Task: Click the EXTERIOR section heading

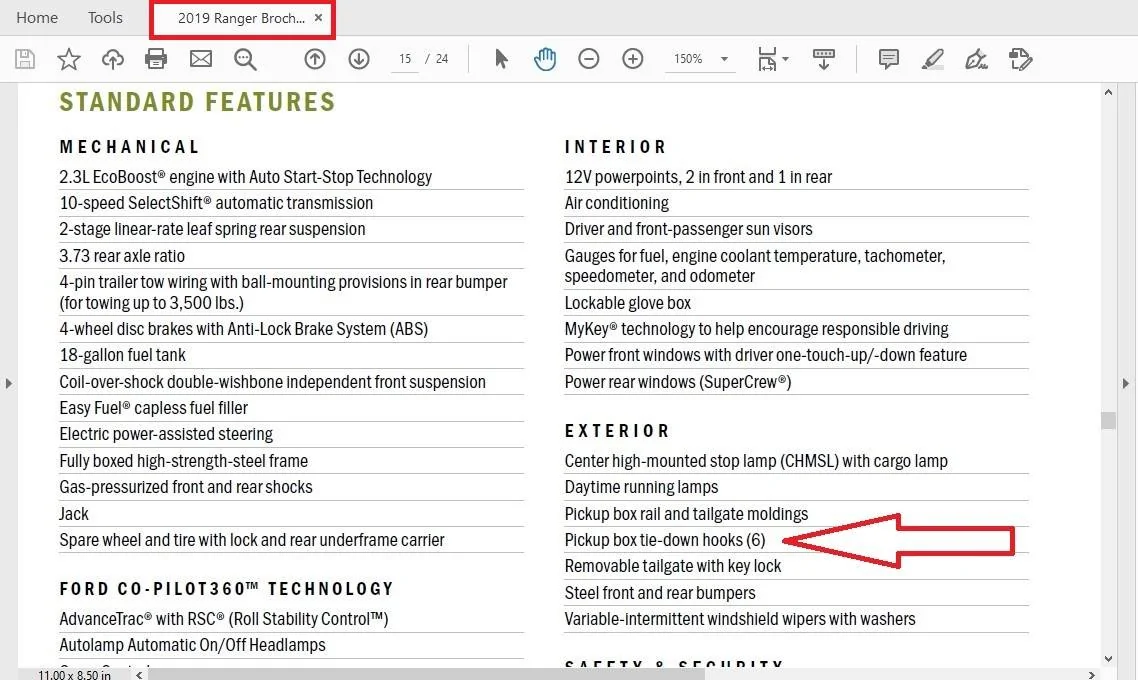Action: 617,431
